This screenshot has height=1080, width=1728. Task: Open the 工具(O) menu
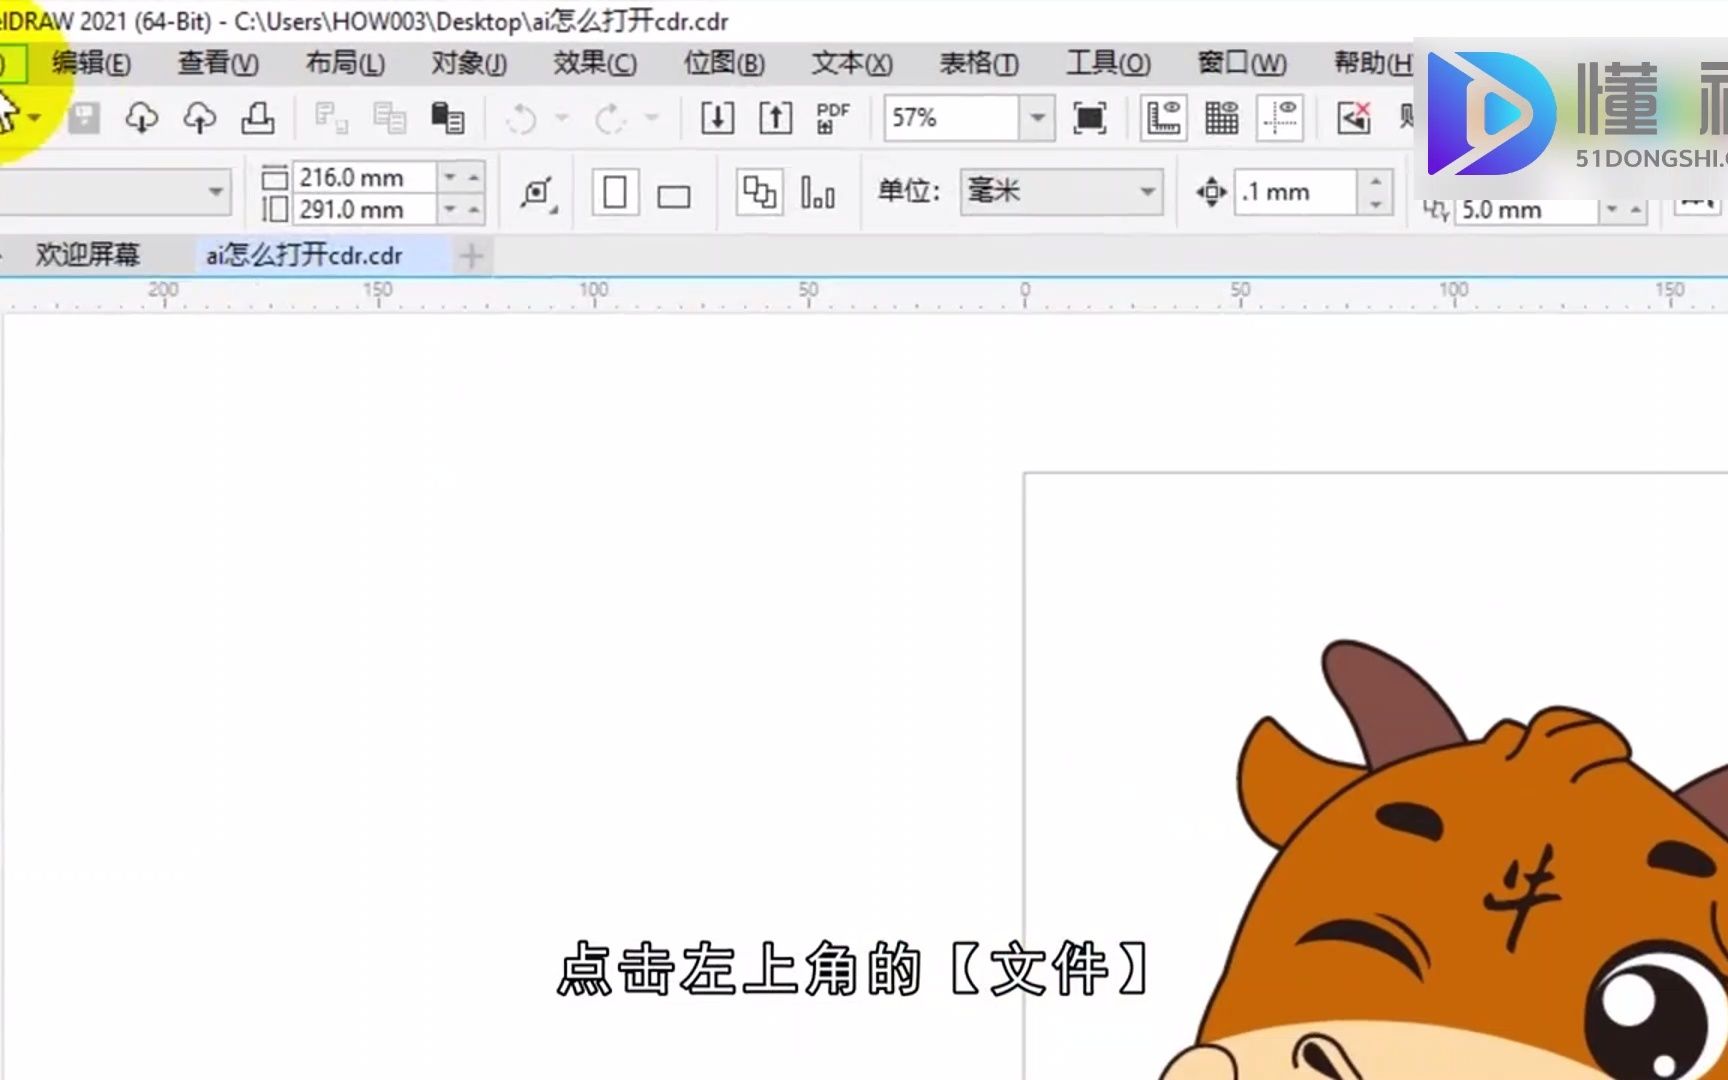[1108, 63]
